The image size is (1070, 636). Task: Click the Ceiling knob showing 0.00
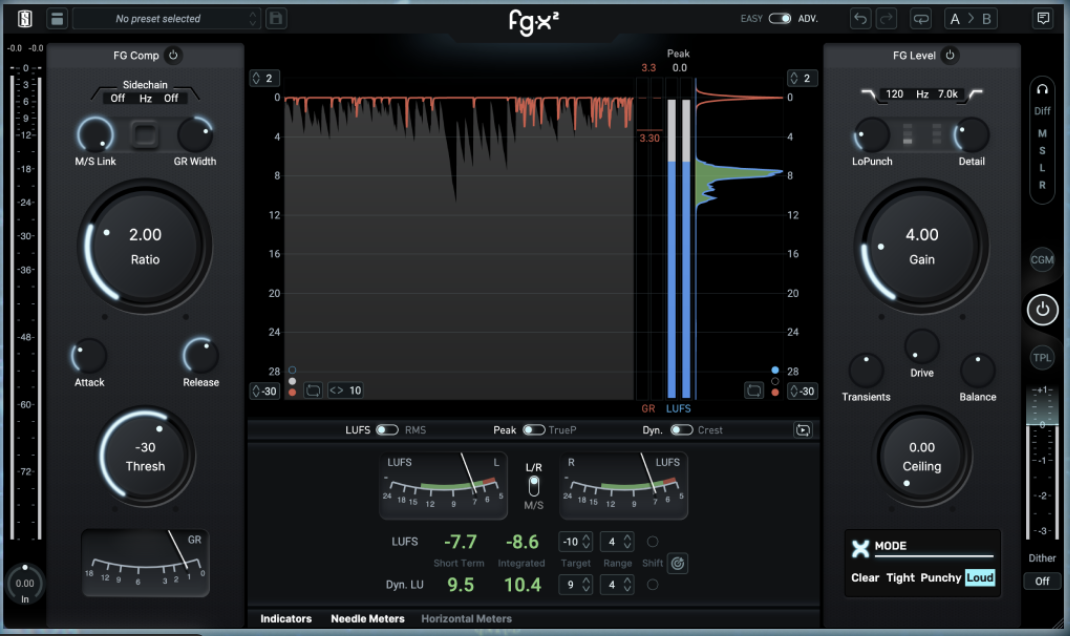922,456
